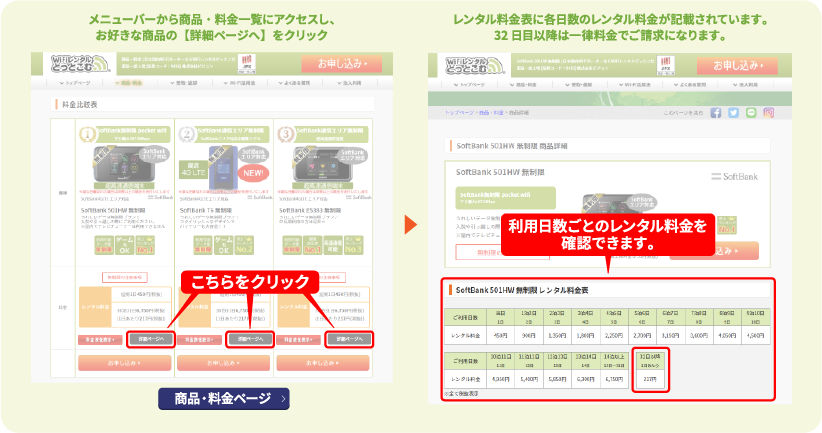Open the SoftBank E5383 device image
This screenshot has height=433, width=822.
pos(322,164)
